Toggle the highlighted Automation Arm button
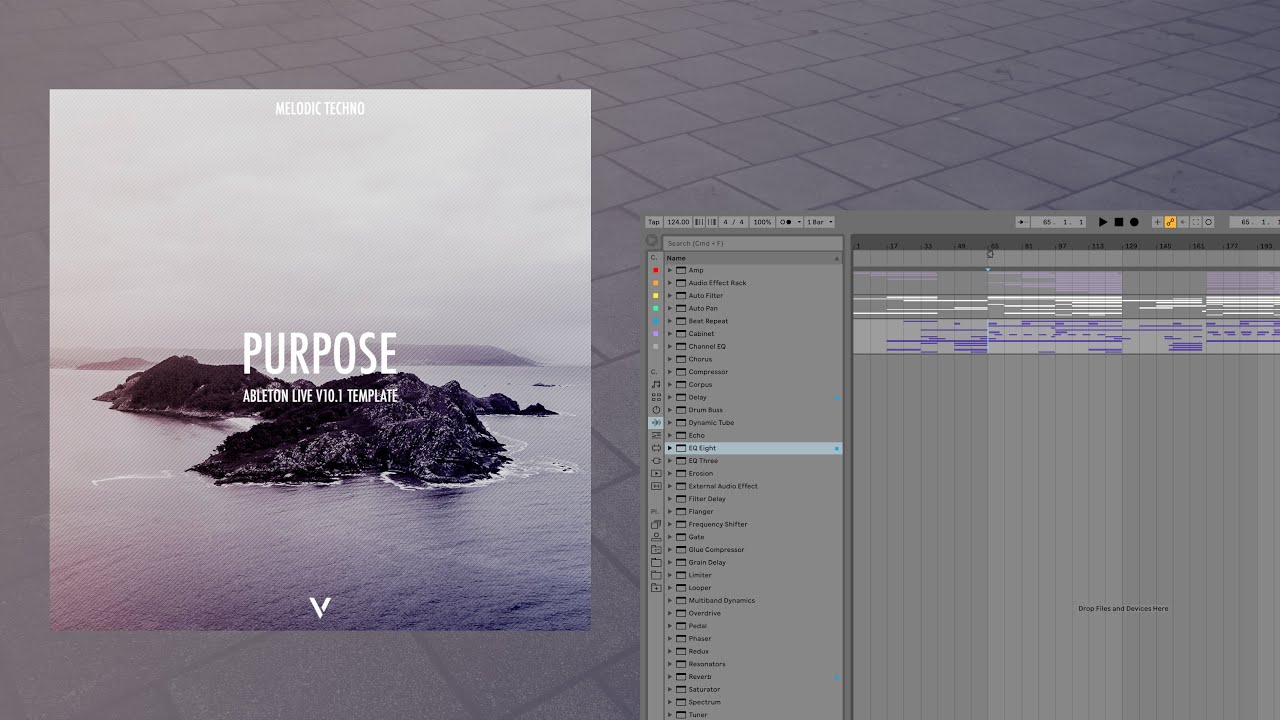Image resolution: width=1280 pixels, height=720 pixels. tap(1170, 222)
